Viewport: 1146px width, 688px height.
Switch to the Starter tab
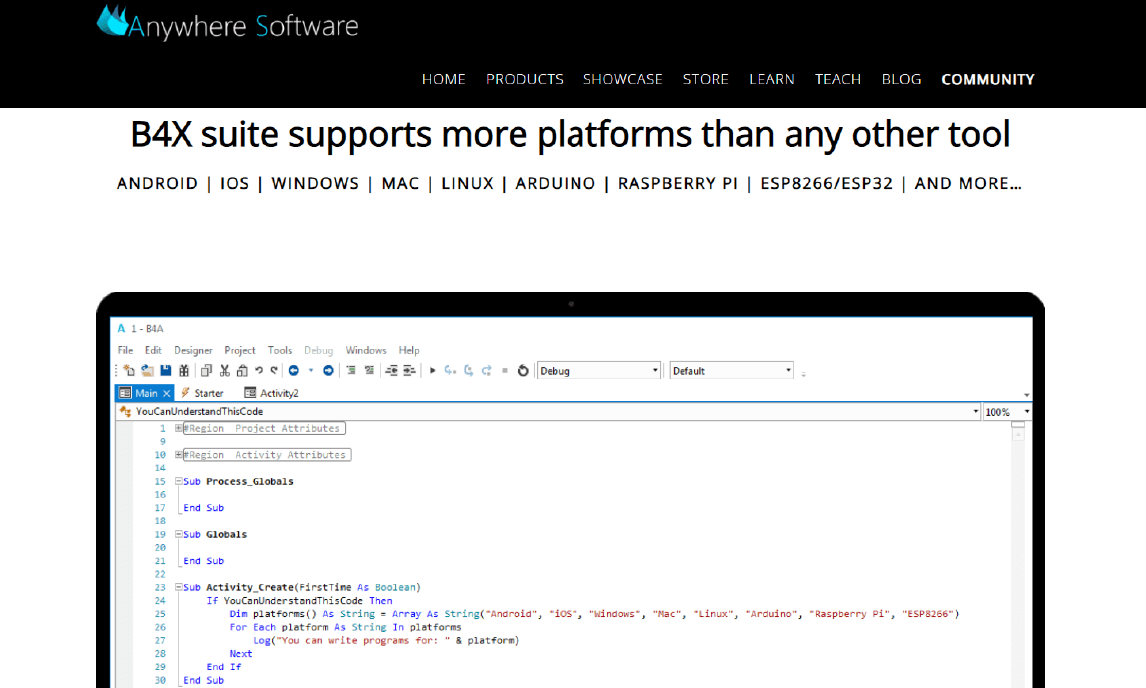coord(202,393)
